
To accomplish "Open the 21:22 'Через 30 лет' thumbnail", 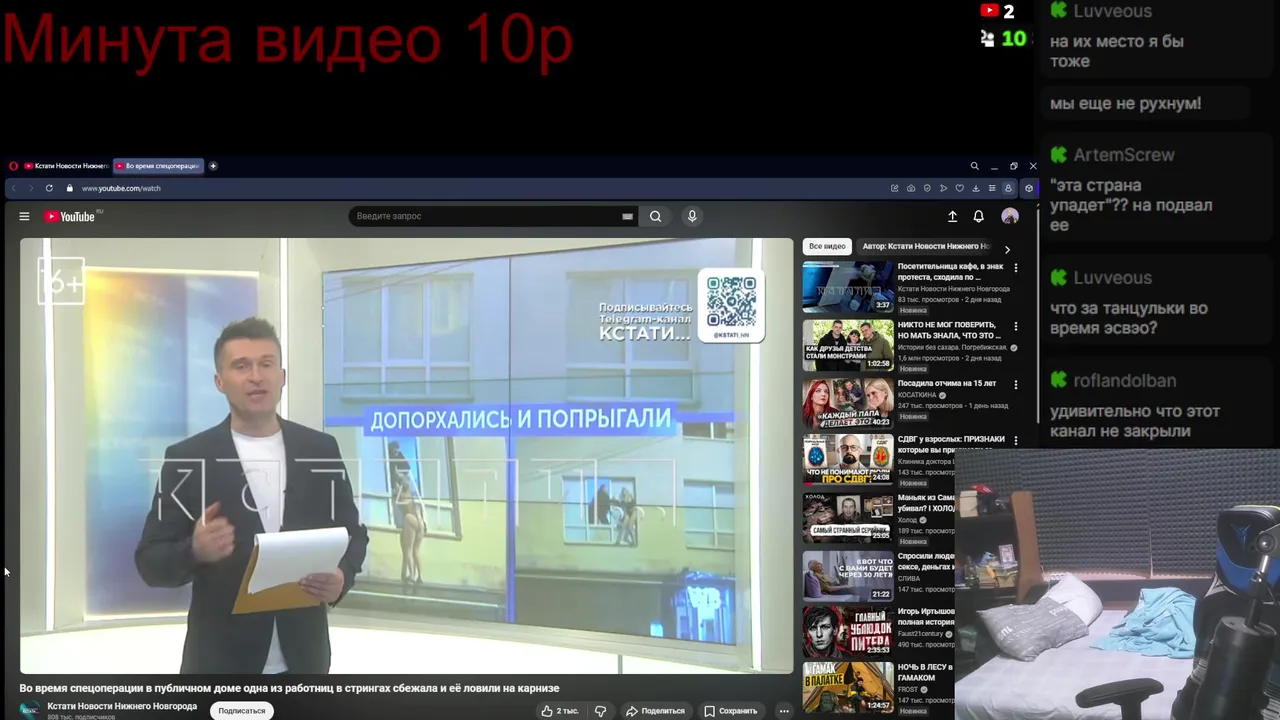I will [x=848, y=575].
